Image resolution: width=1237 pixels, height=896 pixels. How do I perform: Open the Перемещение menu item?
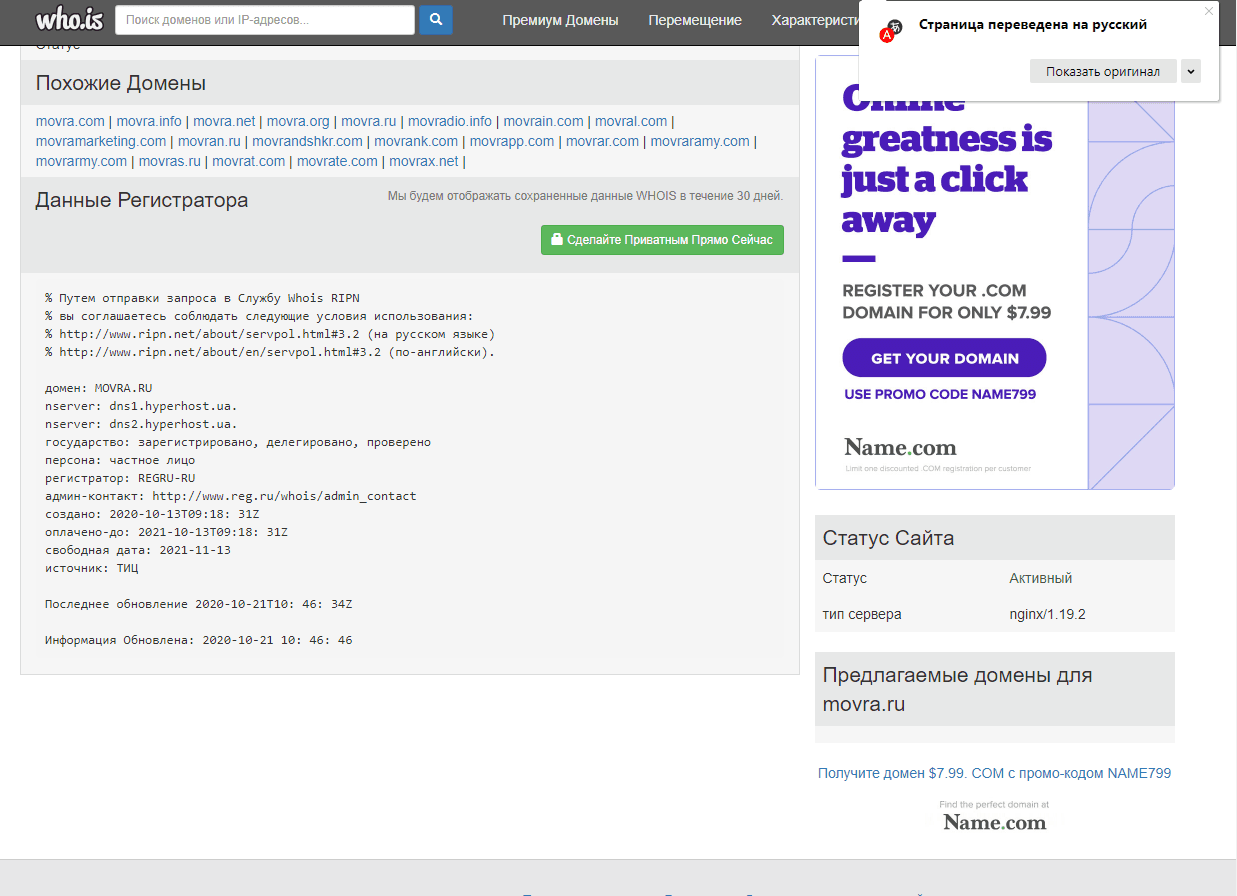(694, 20)
